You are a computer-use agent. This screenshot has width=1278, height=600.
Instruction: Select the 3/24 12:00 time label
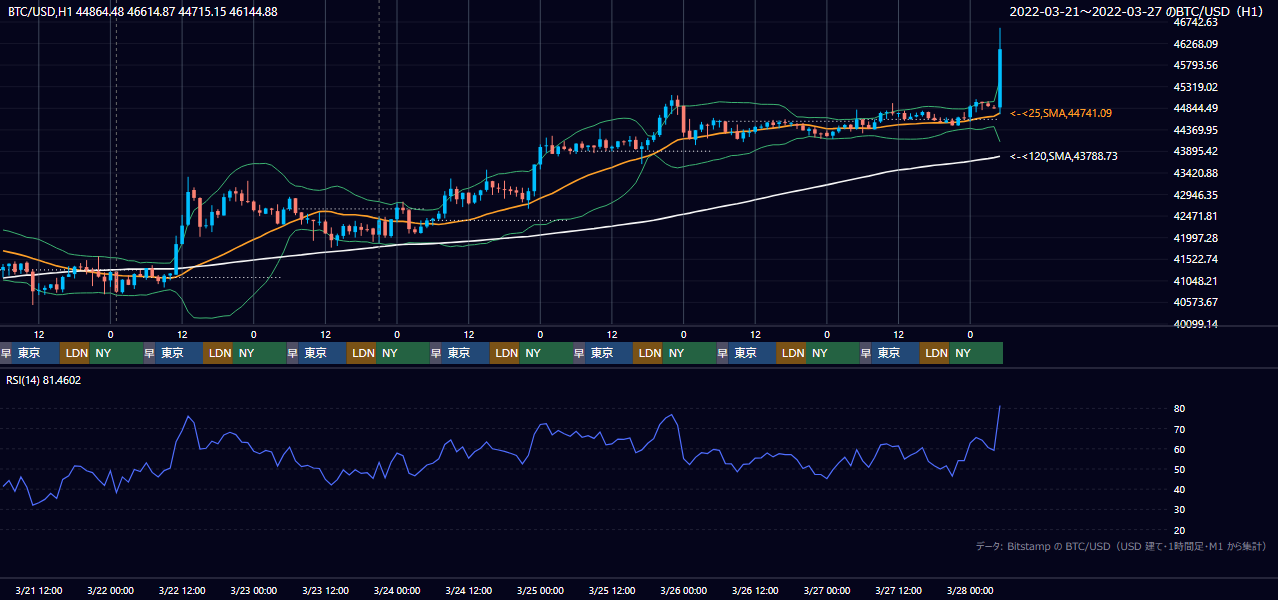(469, 590)
